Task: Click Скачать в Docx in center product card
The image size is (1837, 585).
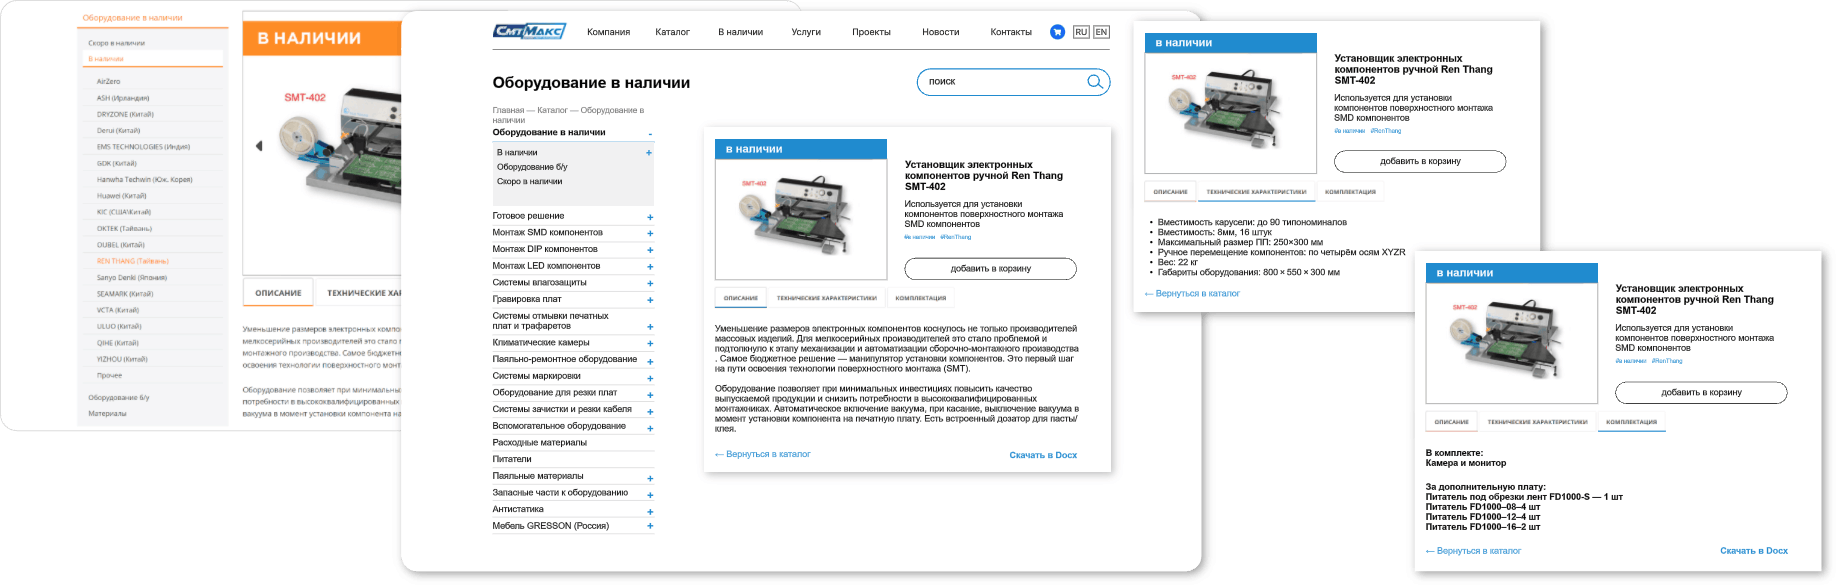Action: [x=1043, y=455]
